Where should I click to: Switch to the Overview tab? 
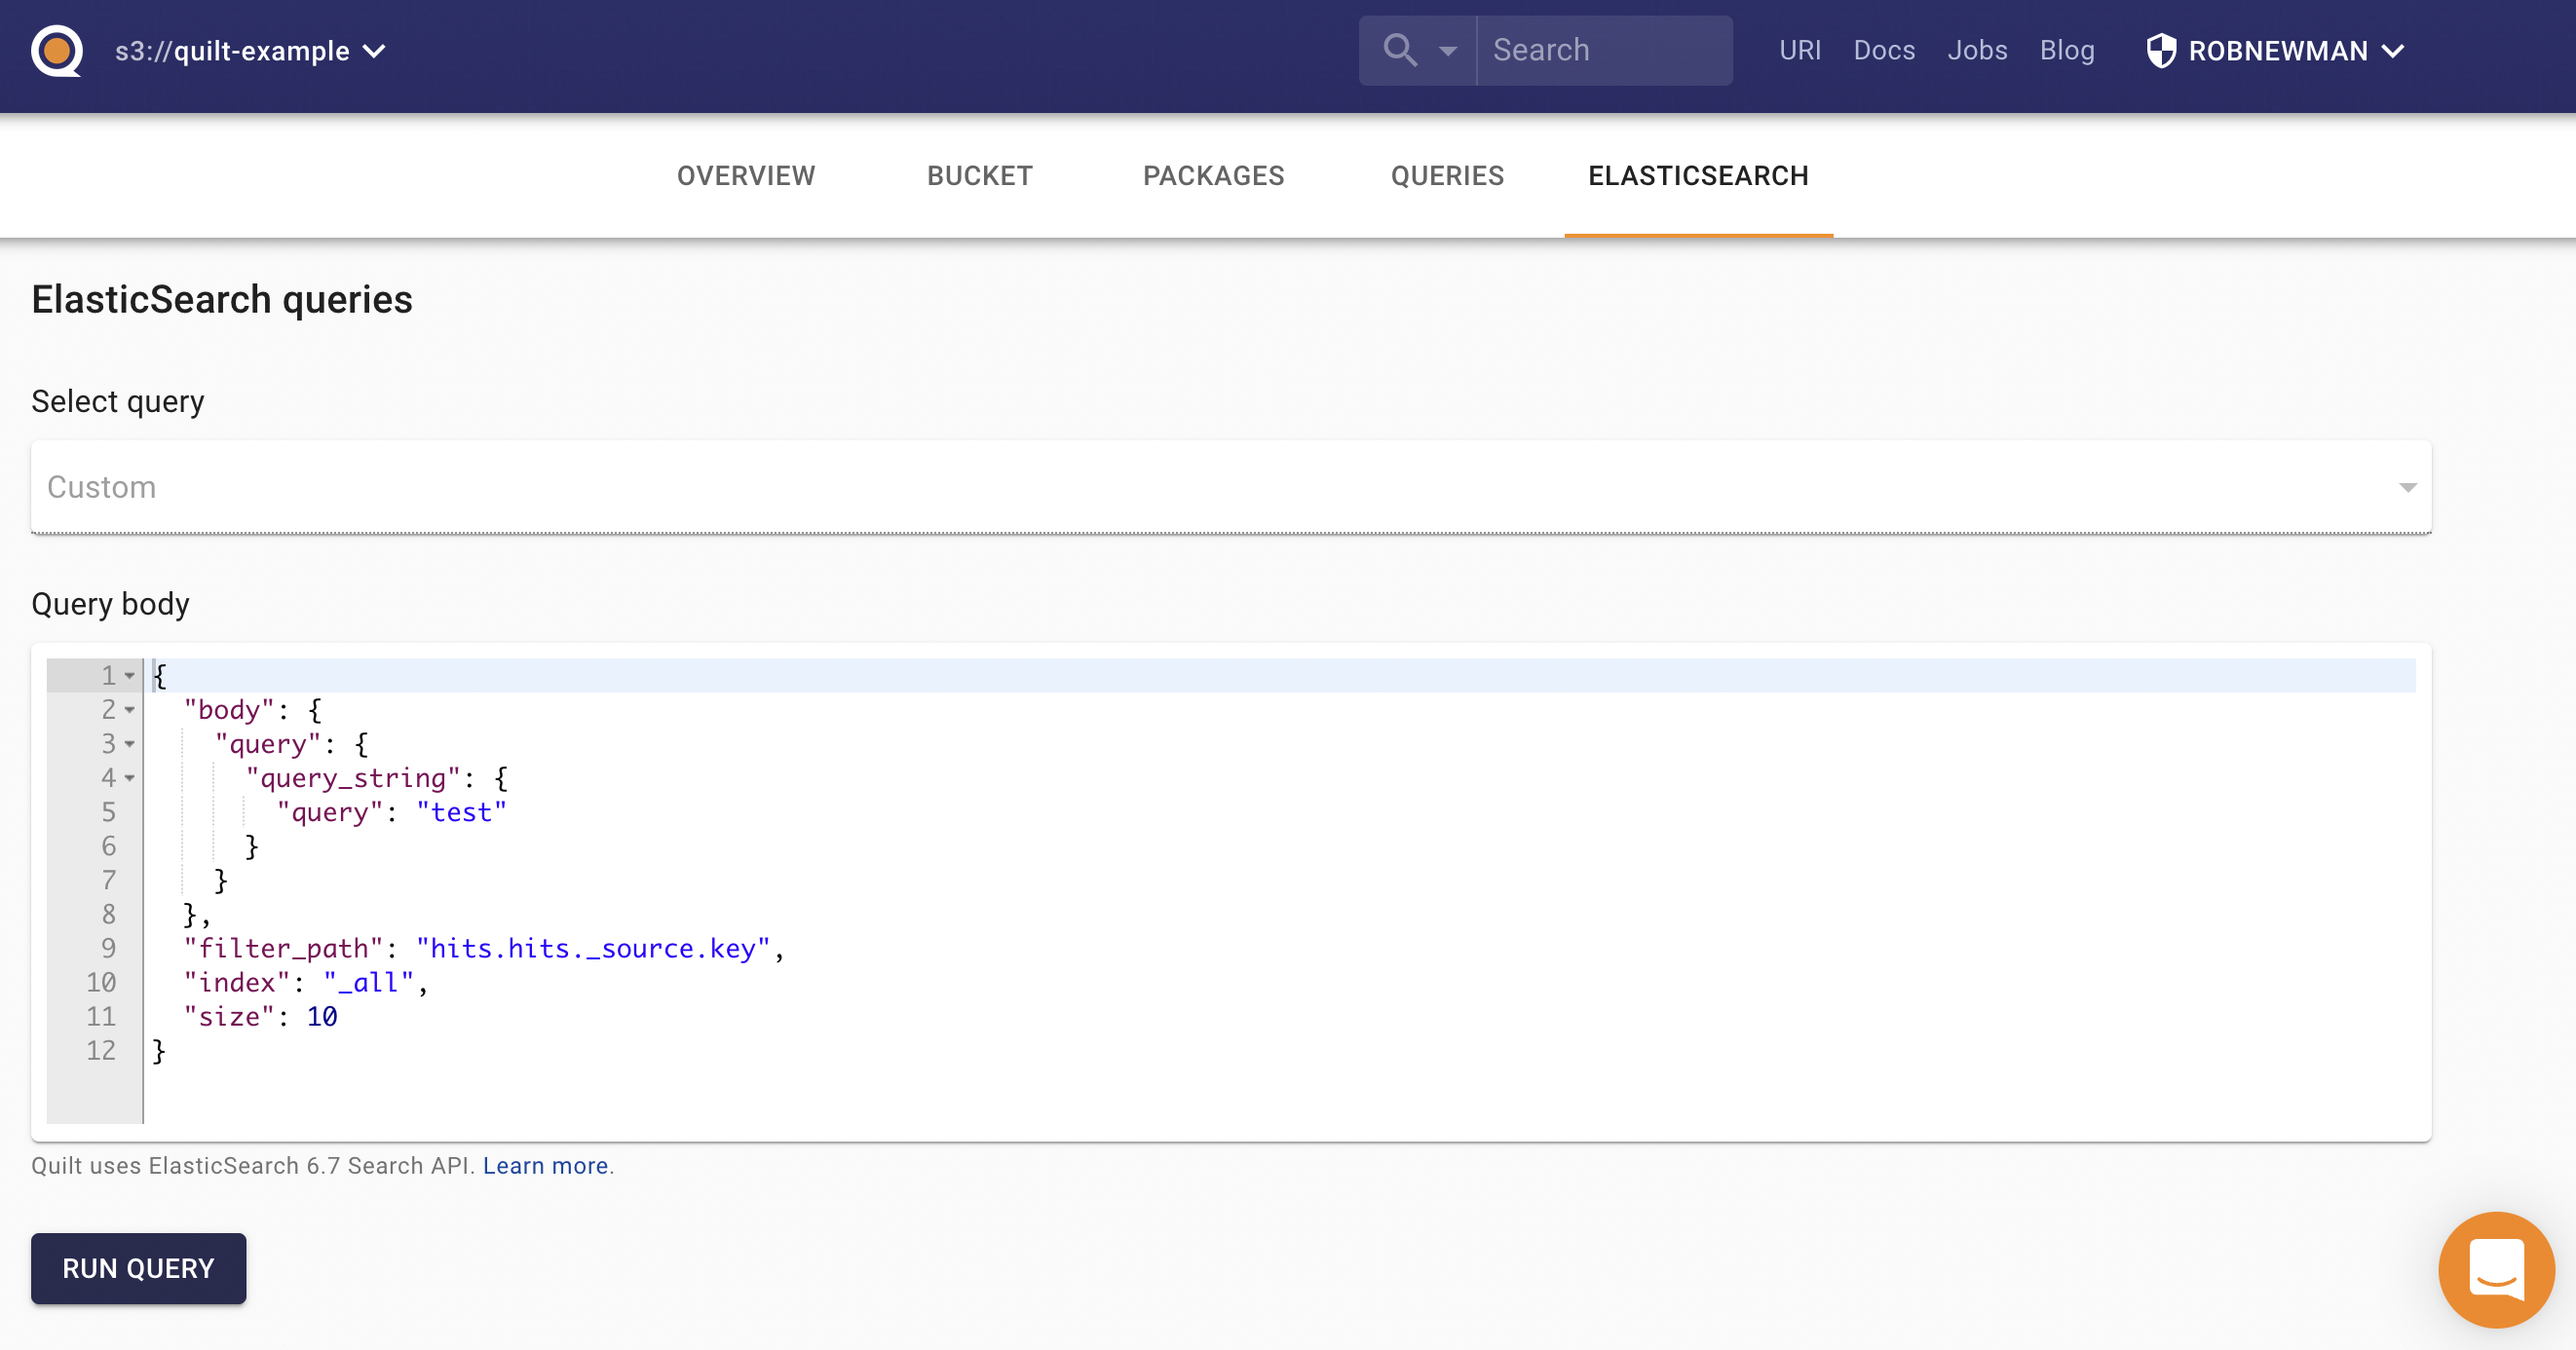745,176
